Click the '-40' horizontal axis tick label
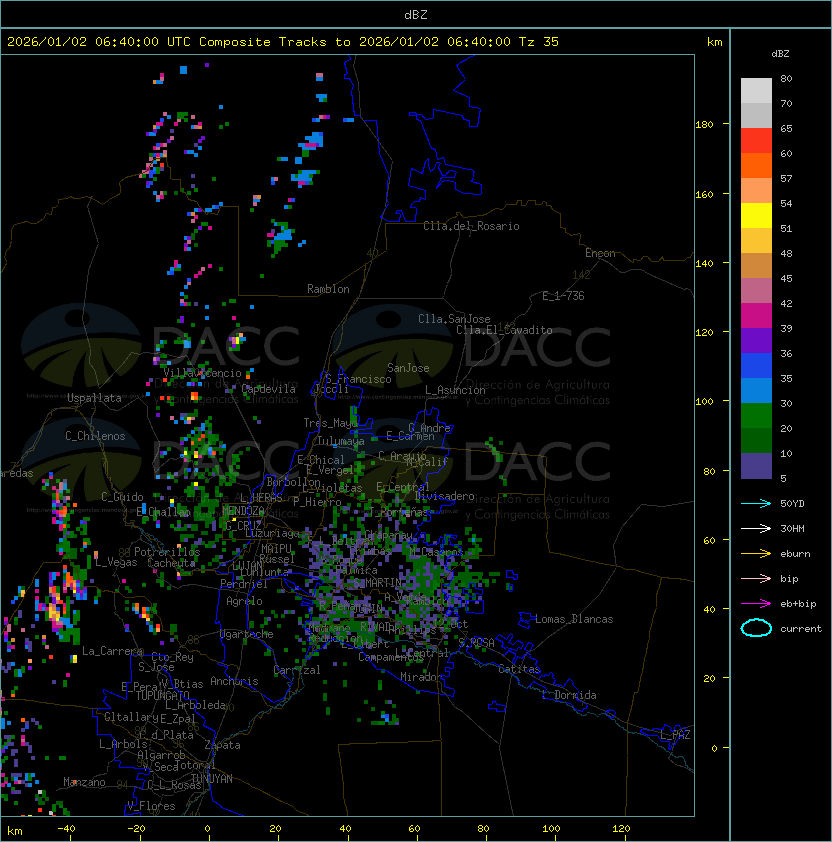 tap(67, 829)
